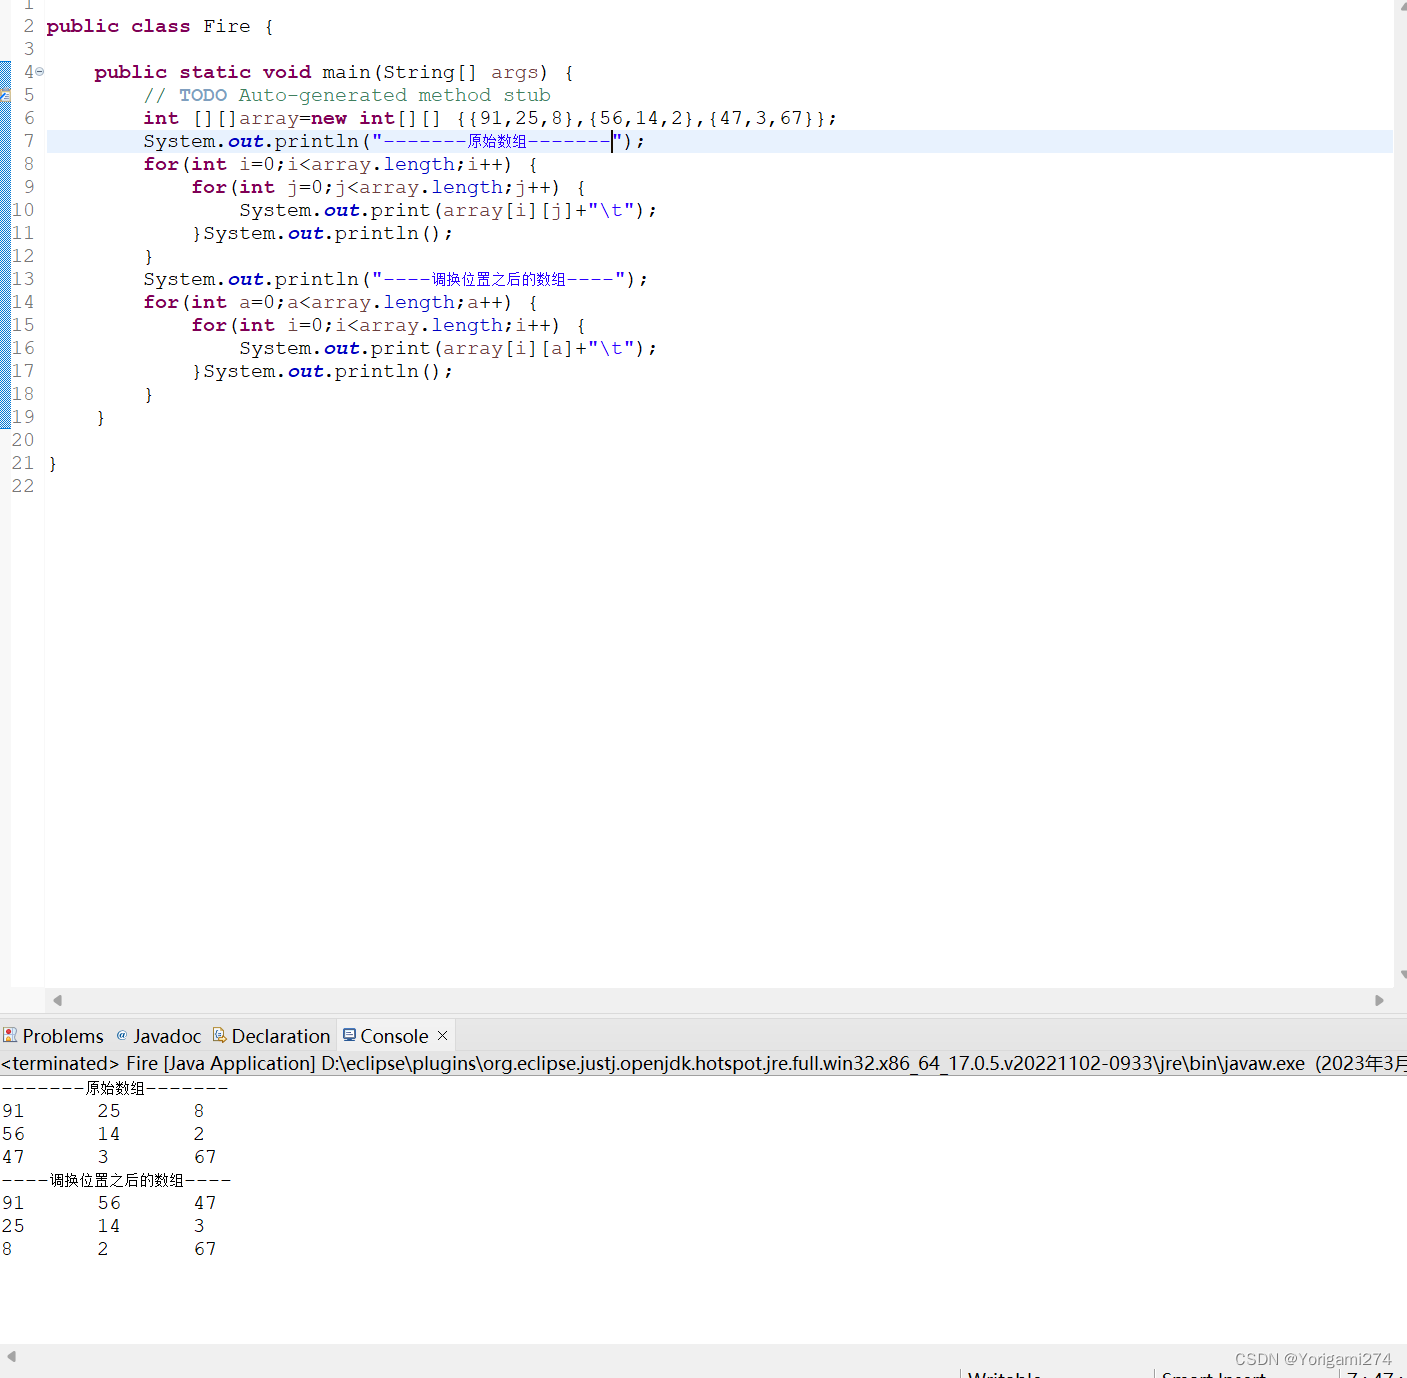Click 'array[i][j]' print statement on line 10
Screen dimensions: 1407x1378
(448, 210)
